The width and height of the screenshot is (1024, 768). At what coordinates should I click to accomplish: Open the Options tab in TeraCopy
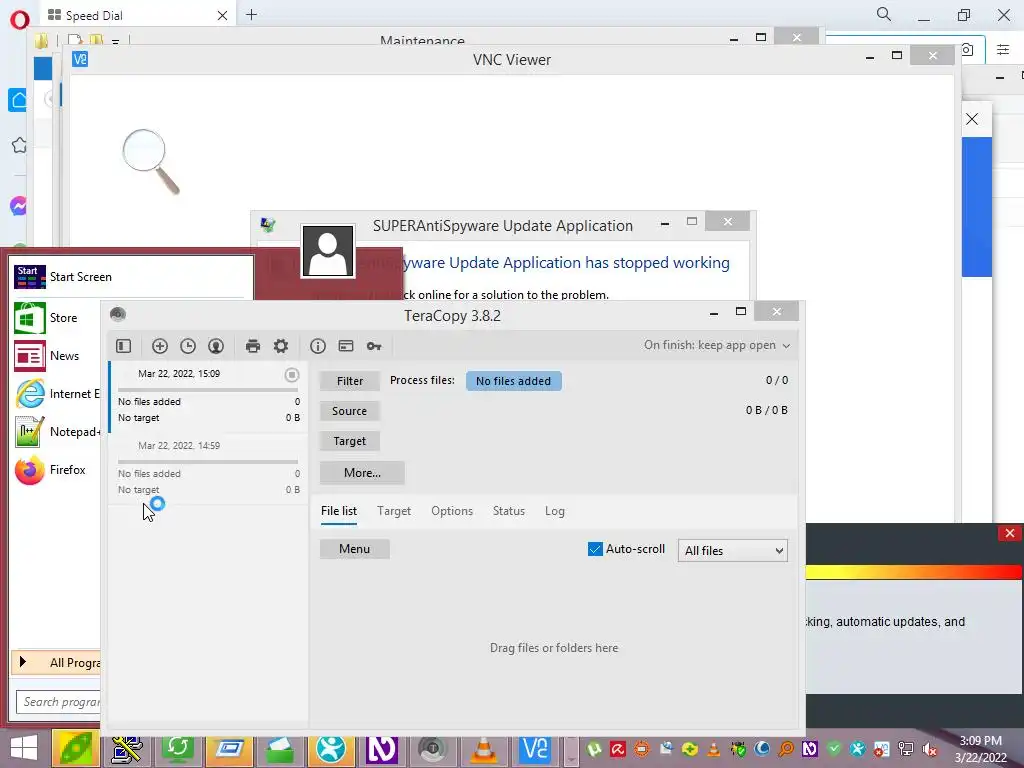tap(452, 511)
